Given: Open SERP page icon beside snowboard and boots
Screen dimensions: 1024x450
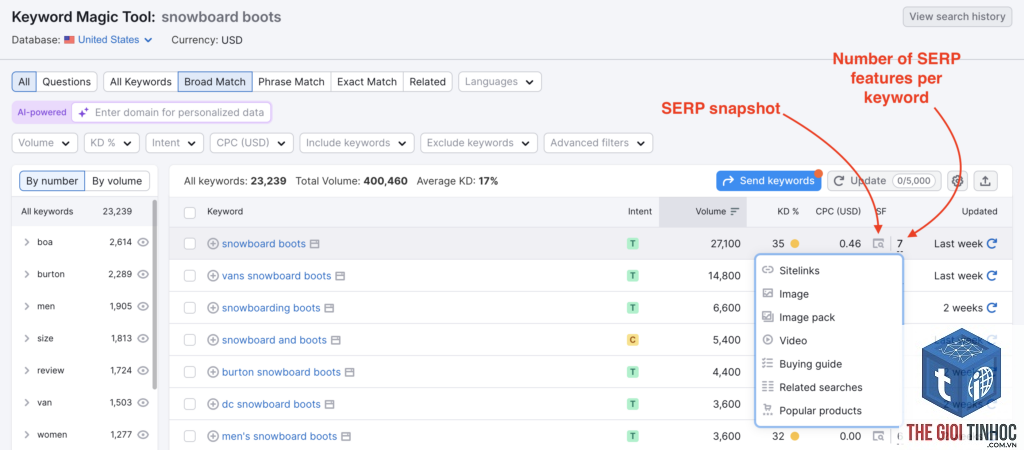Looking at the screenshot, I should pyautogui.click(x=336, y=340).
